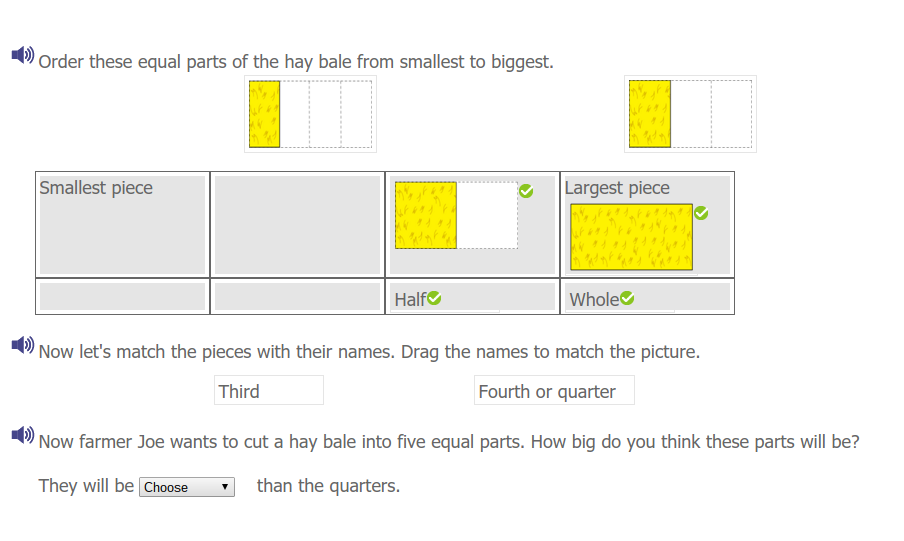Viewport: 904px width, 541px height.
Task: Click the Half name label cell
Action: tap(472, 297)
